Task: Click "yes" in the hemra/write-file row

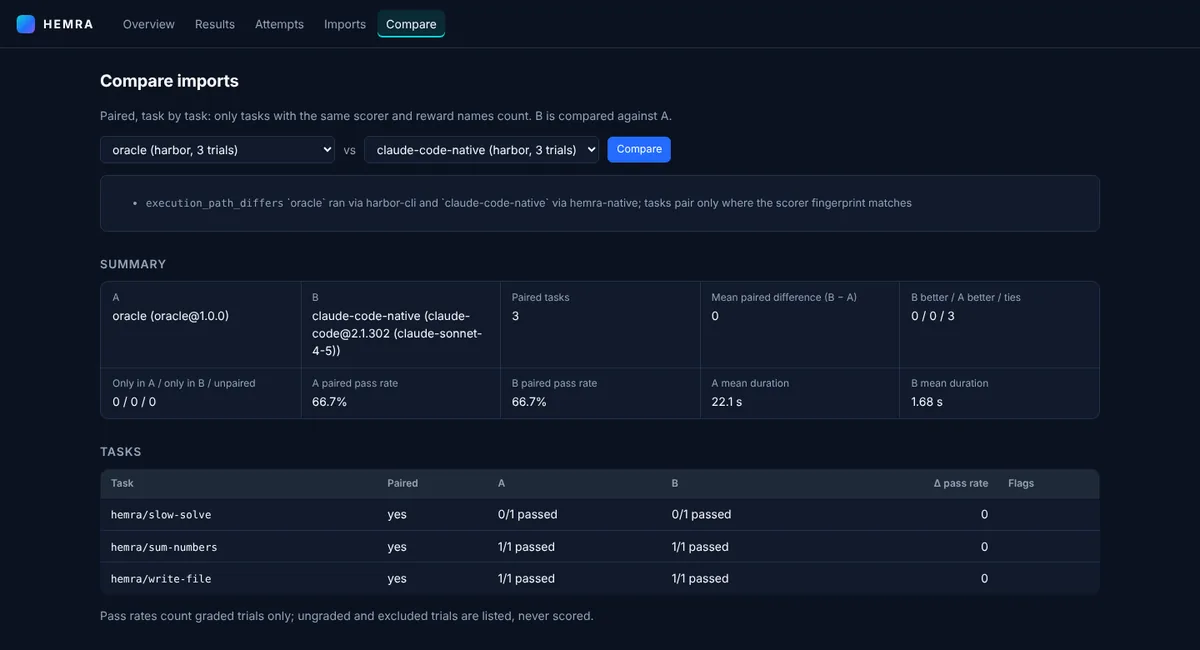Action: coord(397,579)
